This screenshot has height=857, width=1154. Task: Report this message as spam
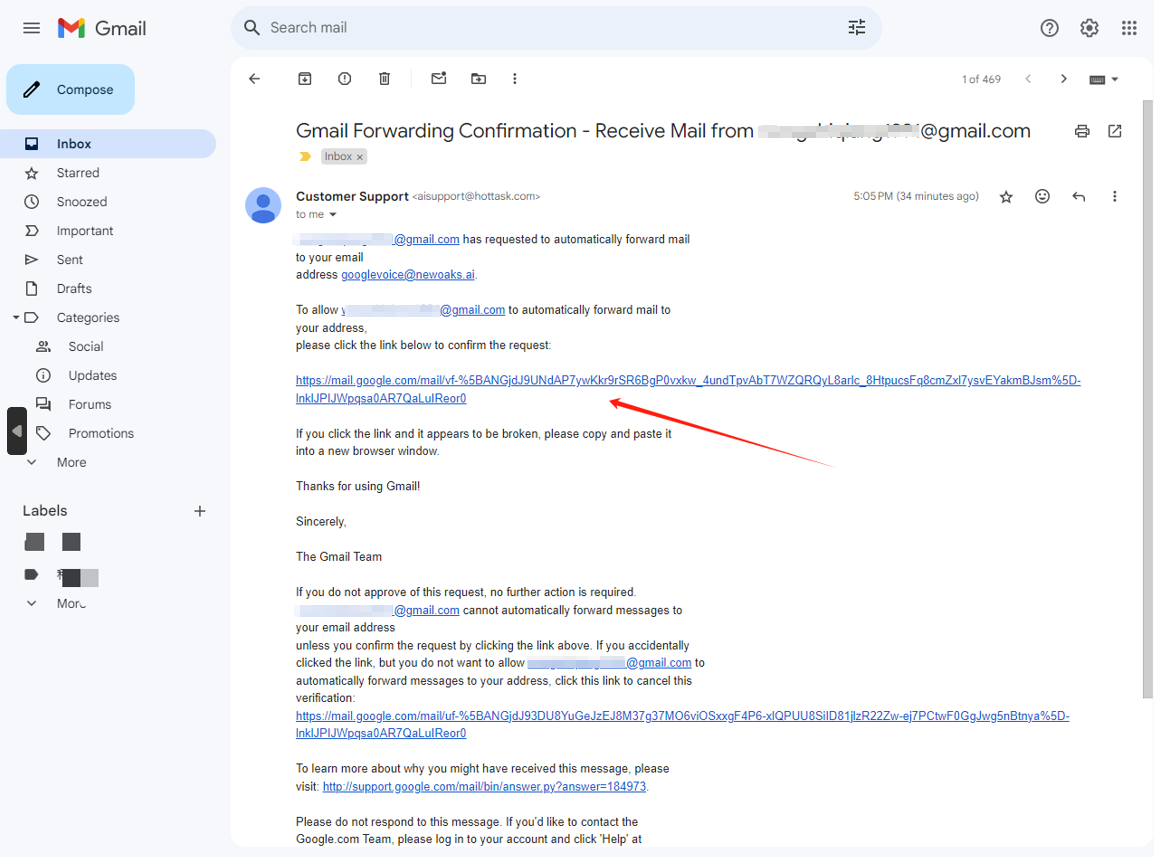345,79
